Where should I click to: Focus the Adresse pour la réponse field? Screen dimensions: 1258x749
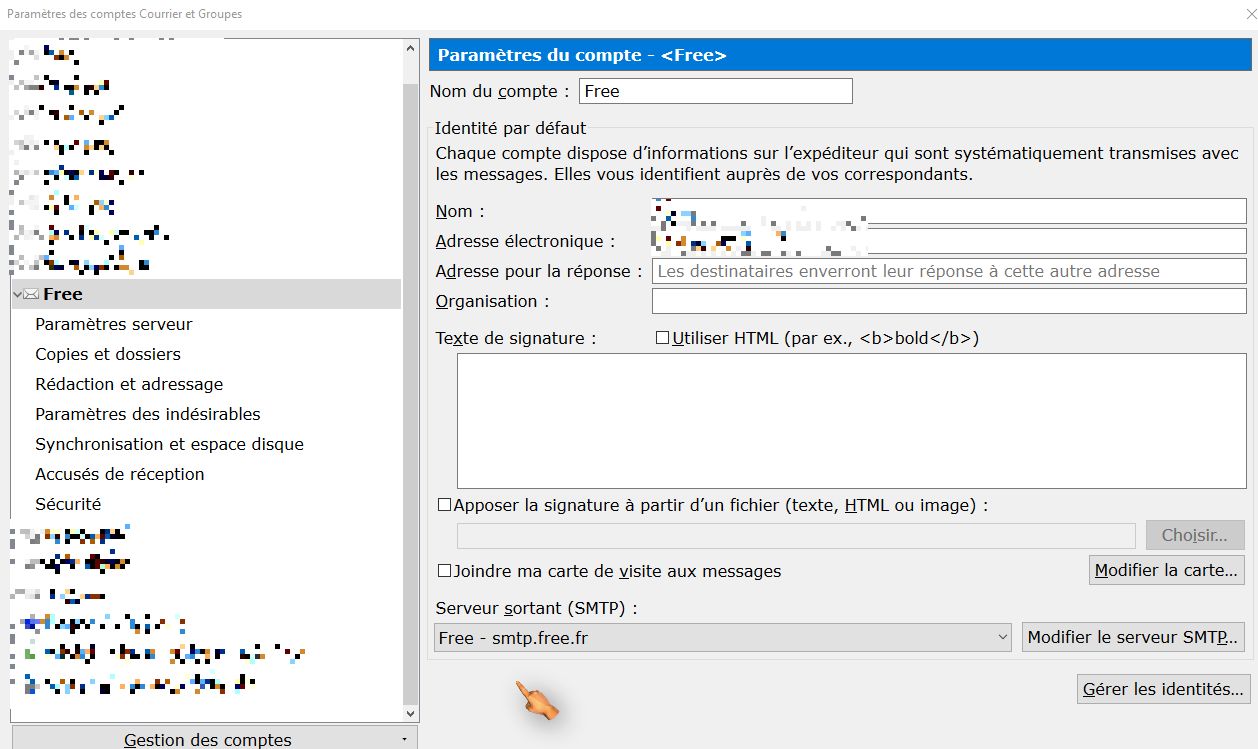click(948, 271)
